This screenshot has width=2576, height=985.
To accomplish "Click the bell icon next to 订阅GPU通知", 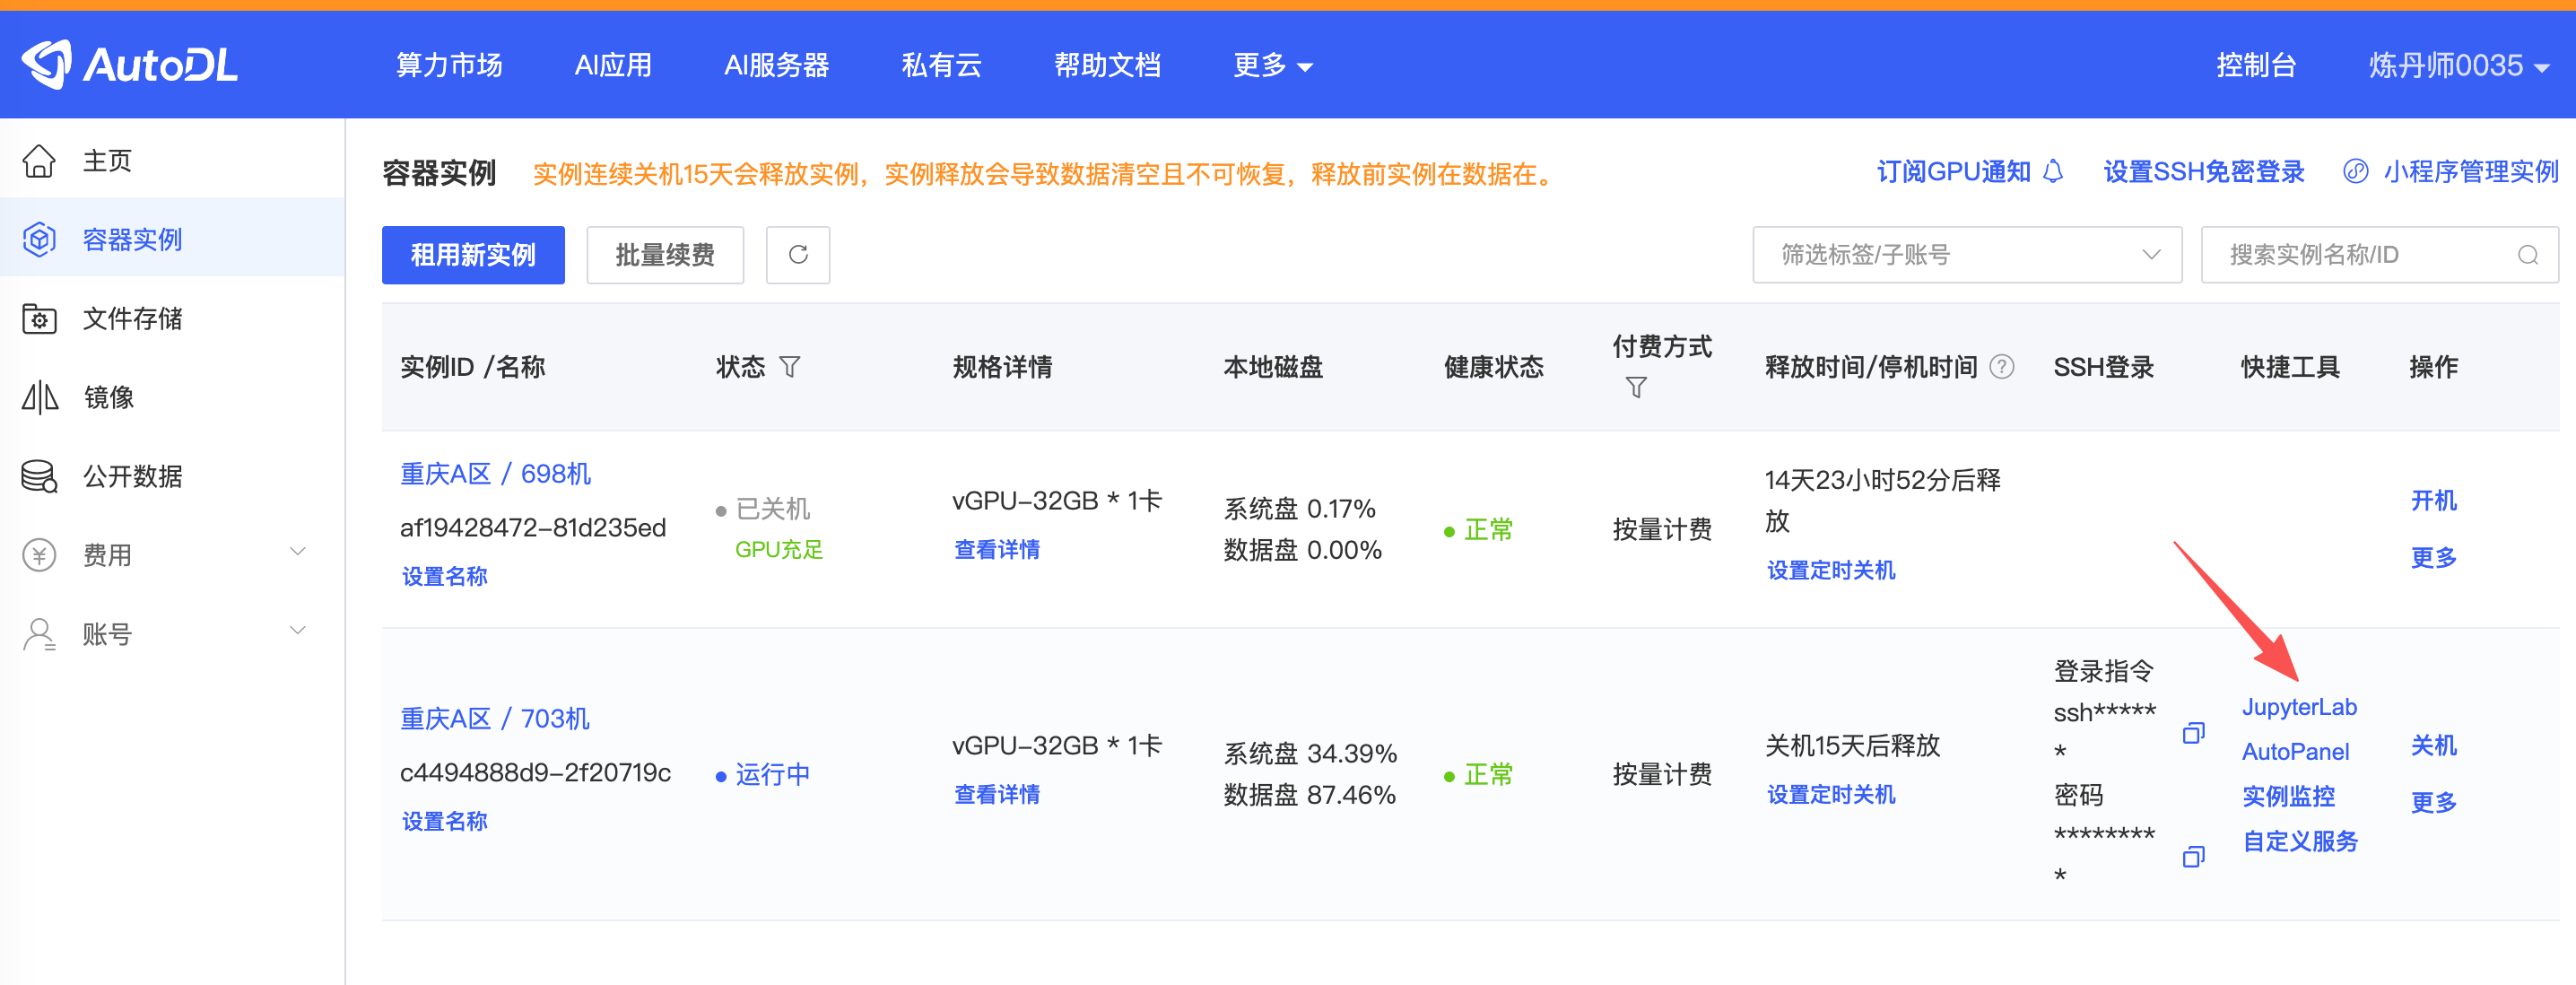I will pyautogui.click(x=2053, y=172).
